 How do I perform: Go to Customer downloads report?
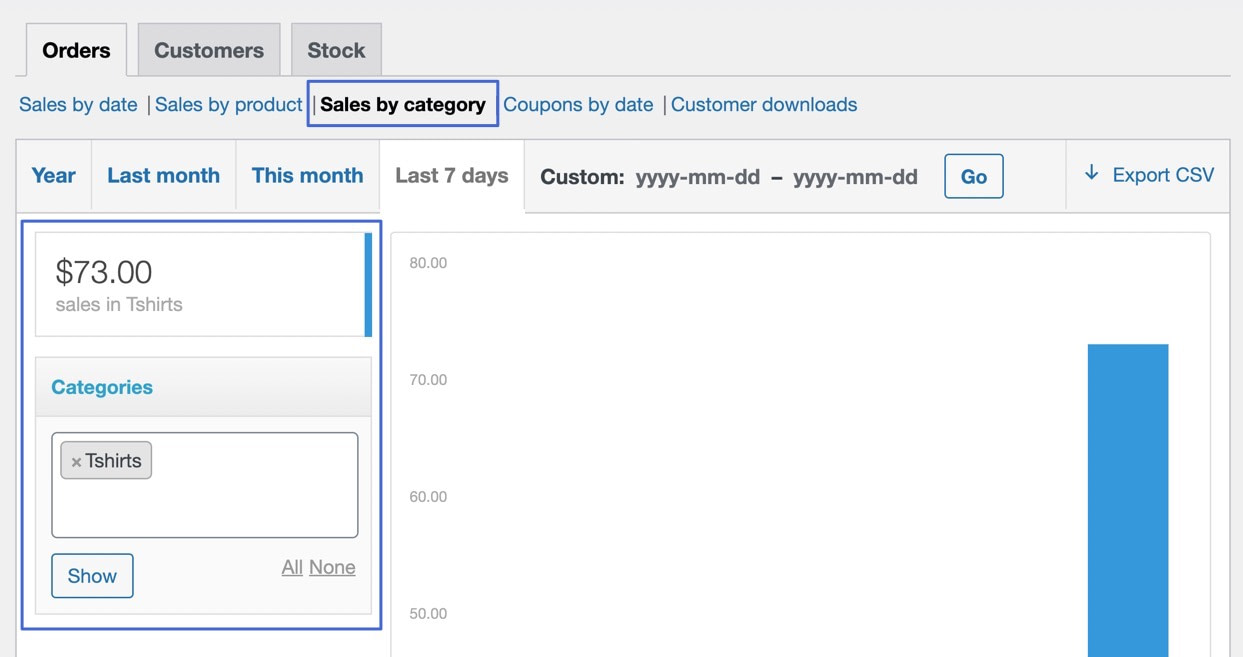(763, 105)
